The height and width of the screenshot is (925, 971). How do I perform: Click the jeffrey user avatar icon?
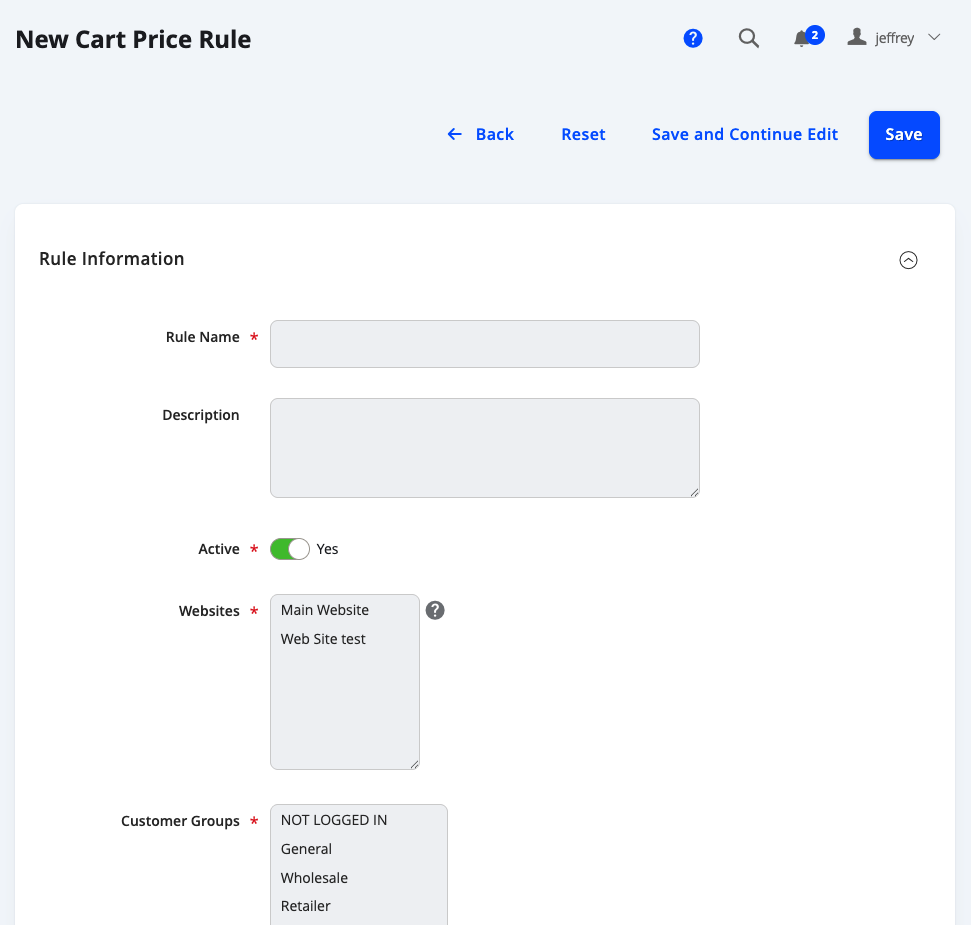[856, 37]
